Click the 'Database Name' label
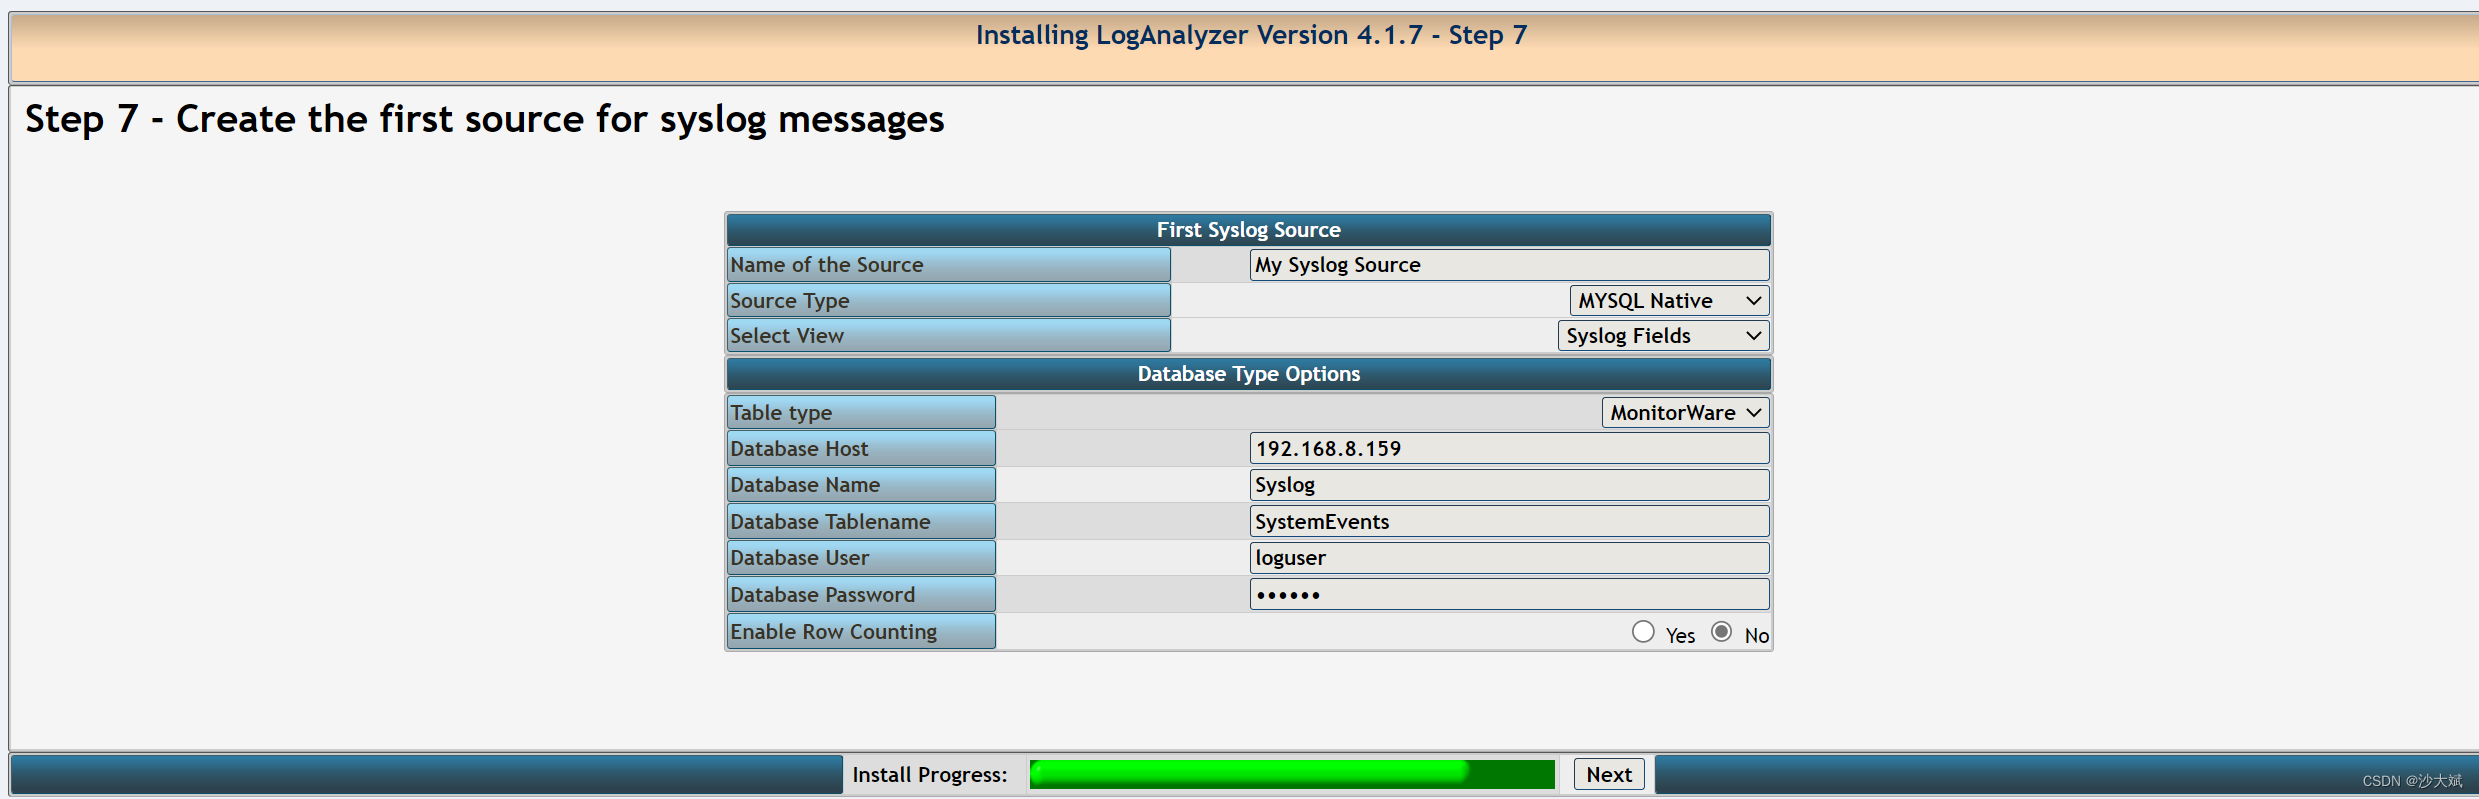2479x799 pixels. pyautogui.click(x=861, y=485)
